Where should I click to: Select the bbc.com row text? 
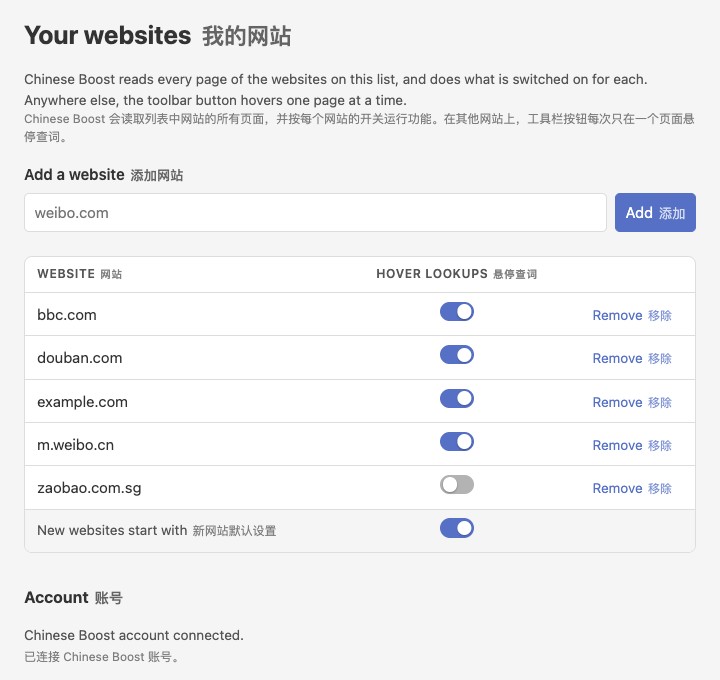click(67, 315)
